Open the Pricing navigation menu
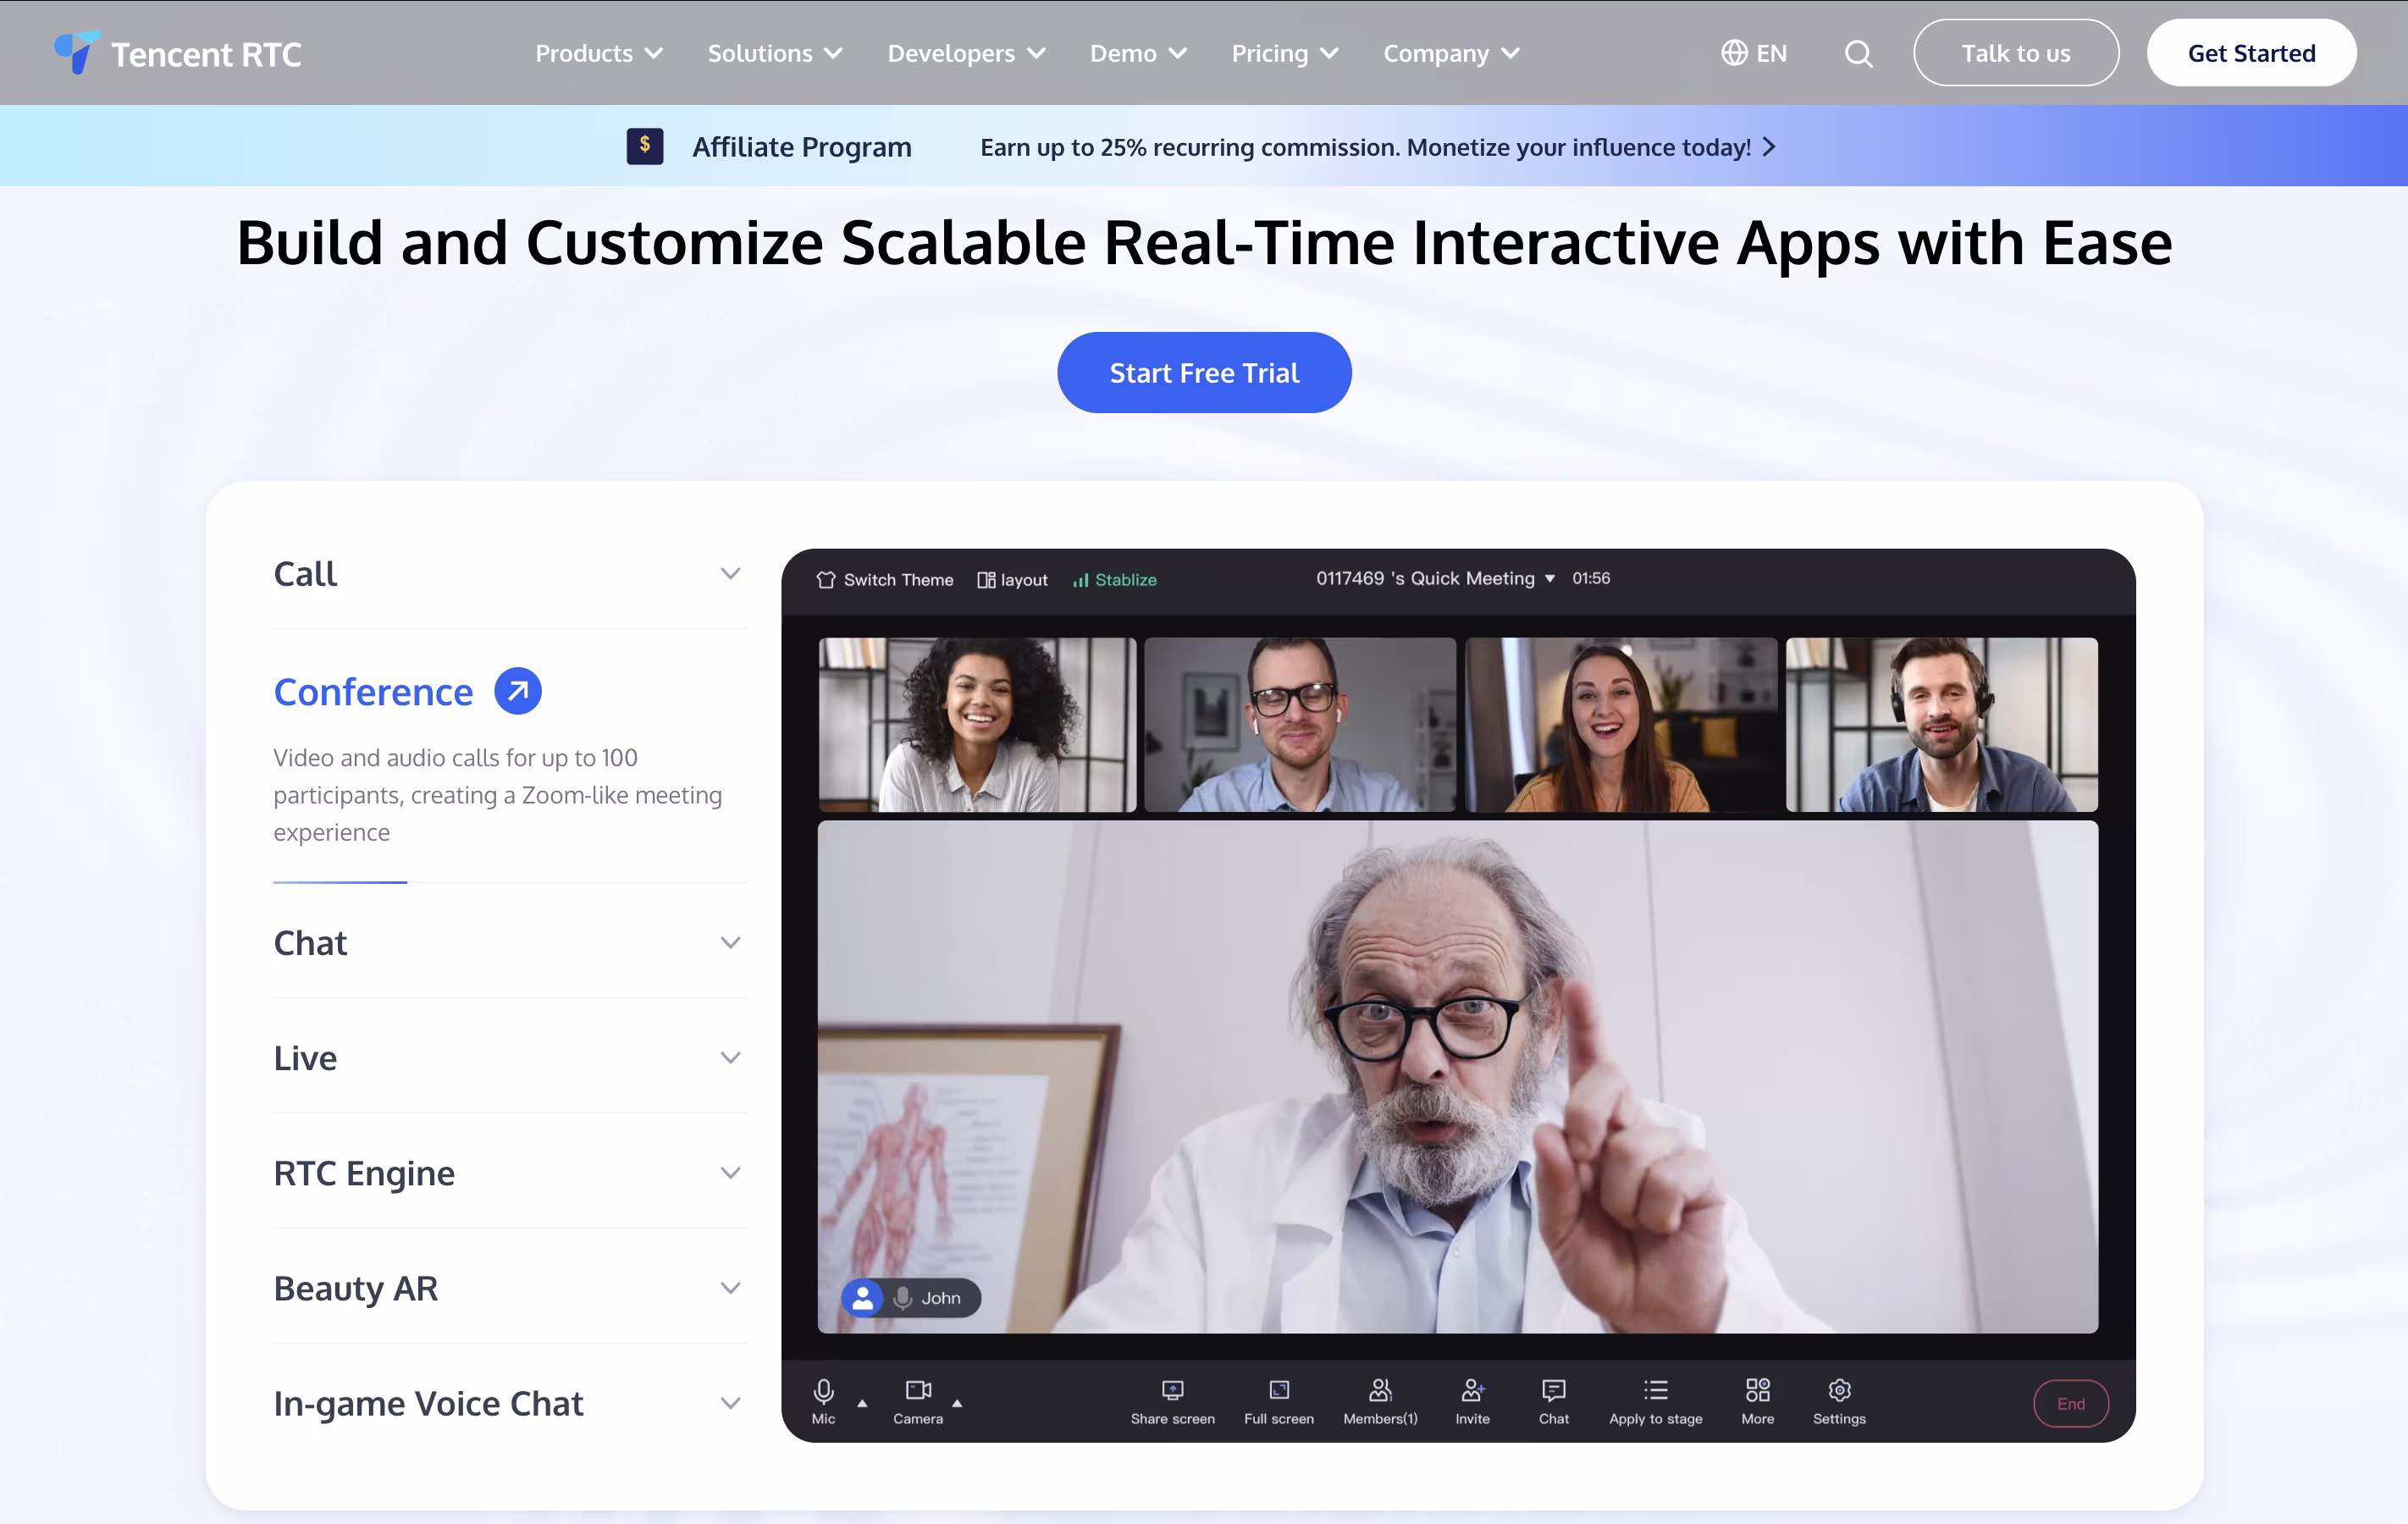2408x1524 pixels. pyautogui.click(x=1284, y=53)
